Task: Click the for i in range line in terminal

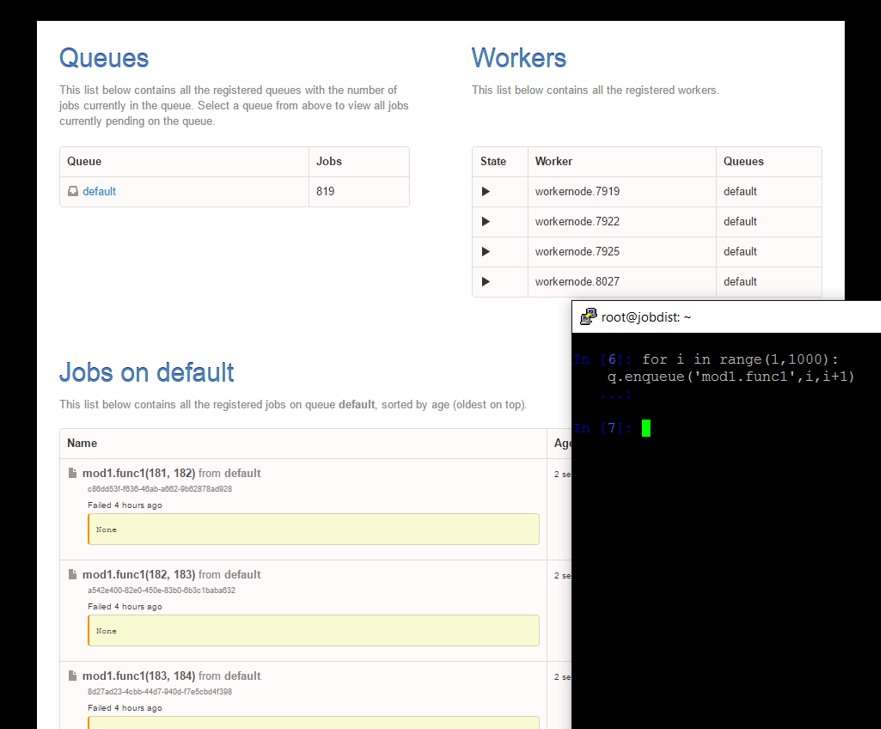Action: [740, 359]
